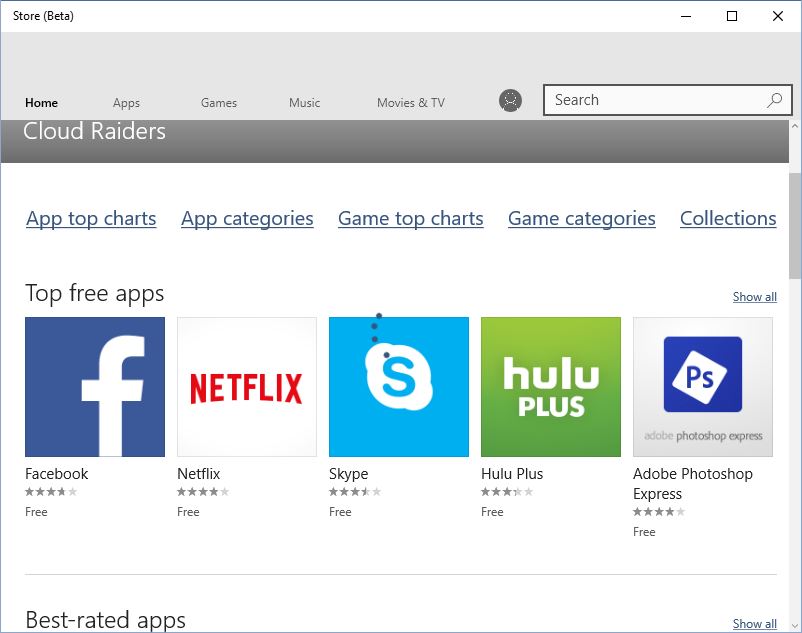Viewport: 802px width, 633px height.
Task: Click the magnifier search icon
Action: pos(774,100)
